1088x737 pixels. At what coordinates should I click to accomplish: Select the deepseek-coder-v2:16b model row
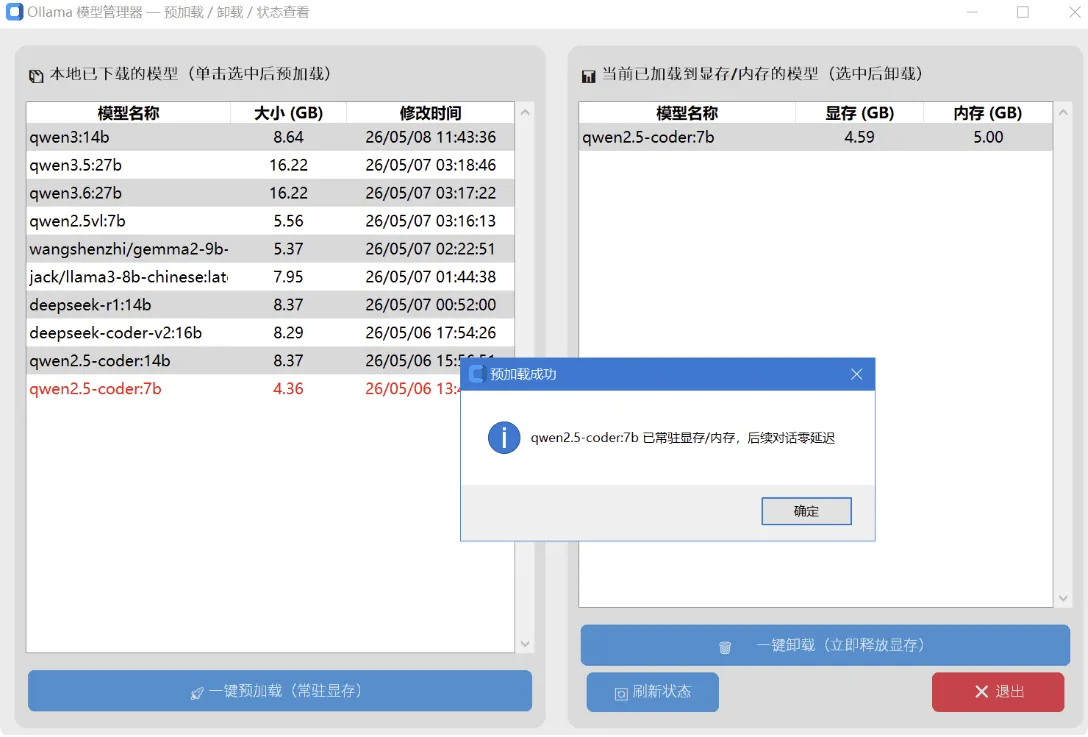click(x=271, y=332)
